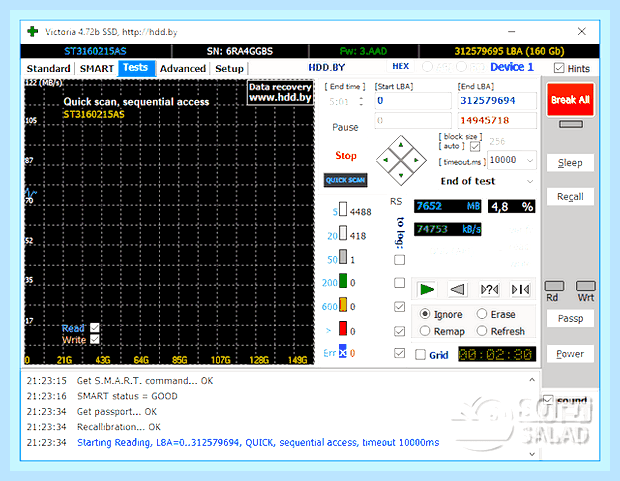Toggle the sound checkbox
This screenshot has width=620, height=481.
pos(548,400)
